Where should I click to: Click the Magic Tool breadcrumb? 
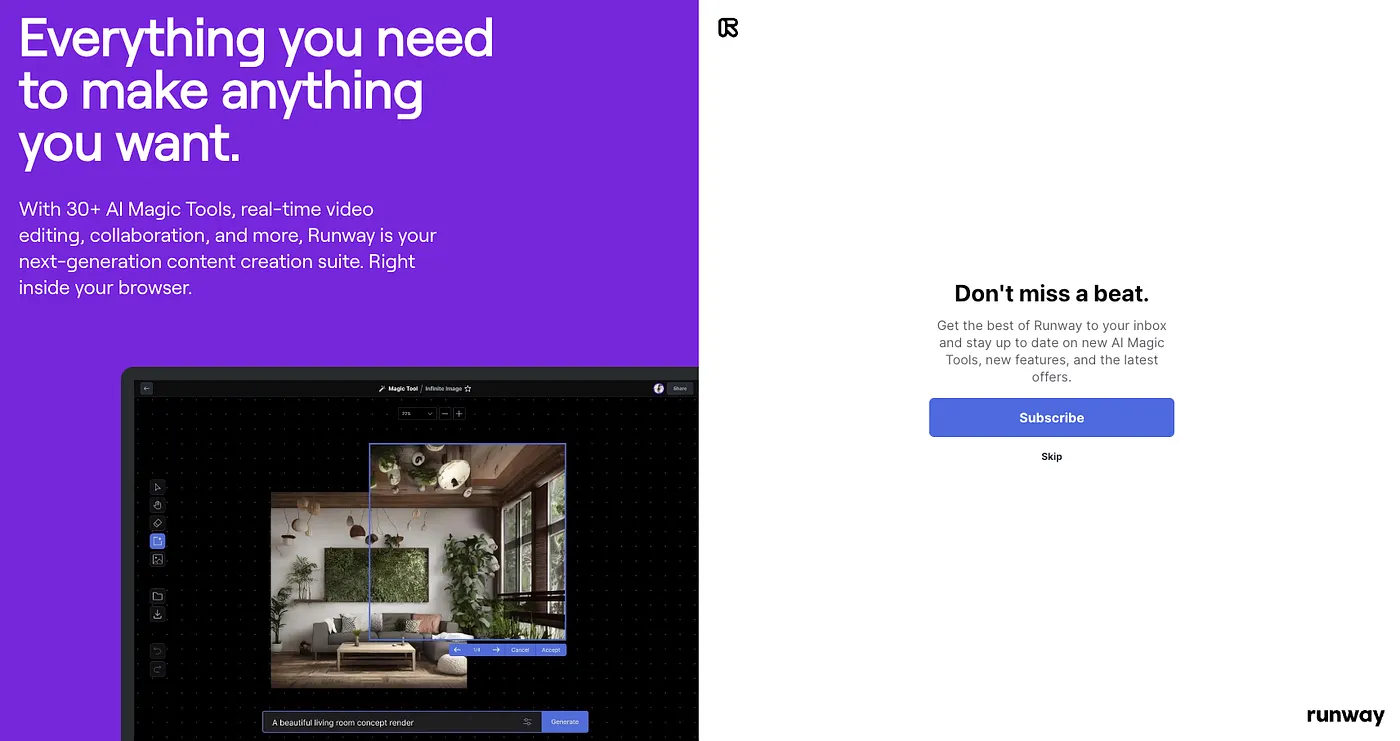[403, 388]
